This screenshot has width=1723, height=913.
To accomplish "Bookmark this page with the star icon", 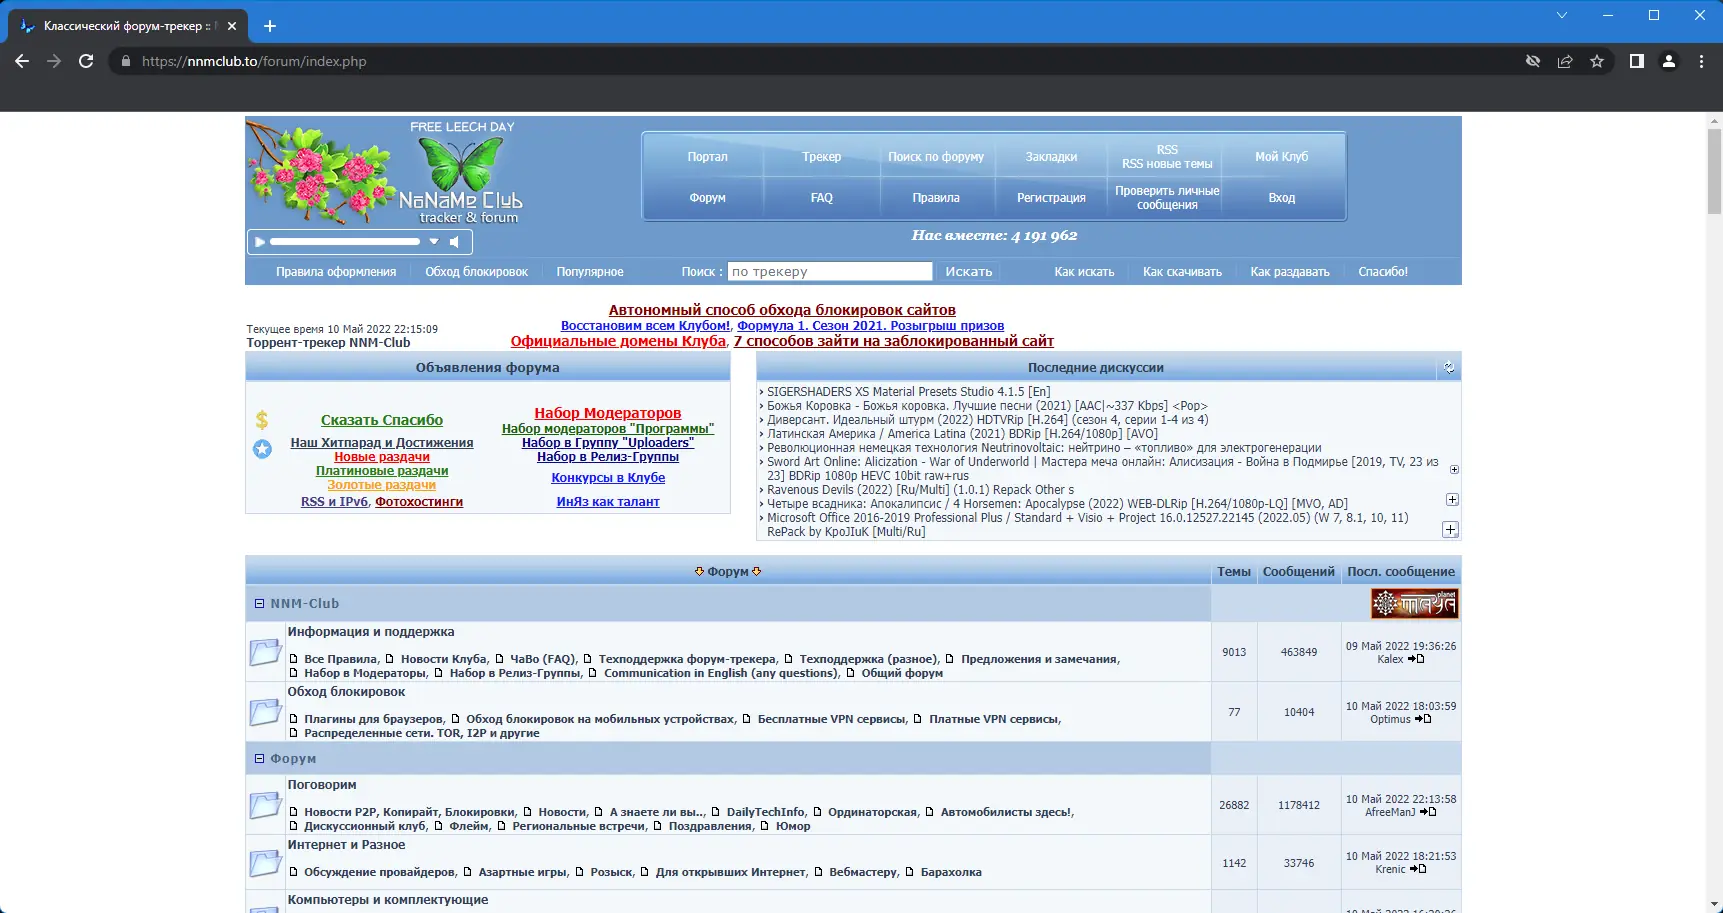I will point(1597,61).
